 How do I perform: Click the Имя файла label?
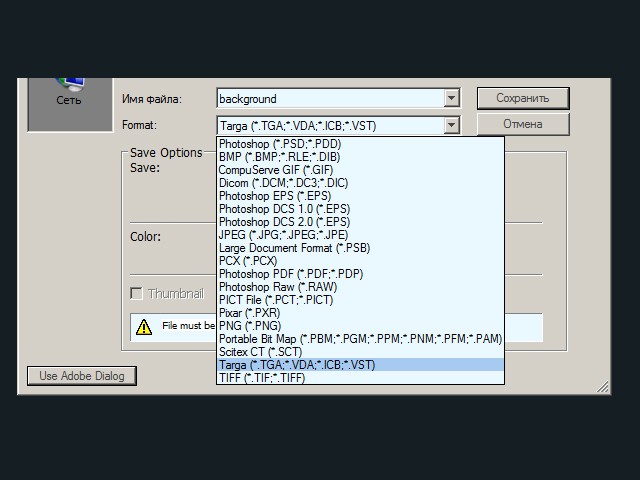tap(152, 99)
